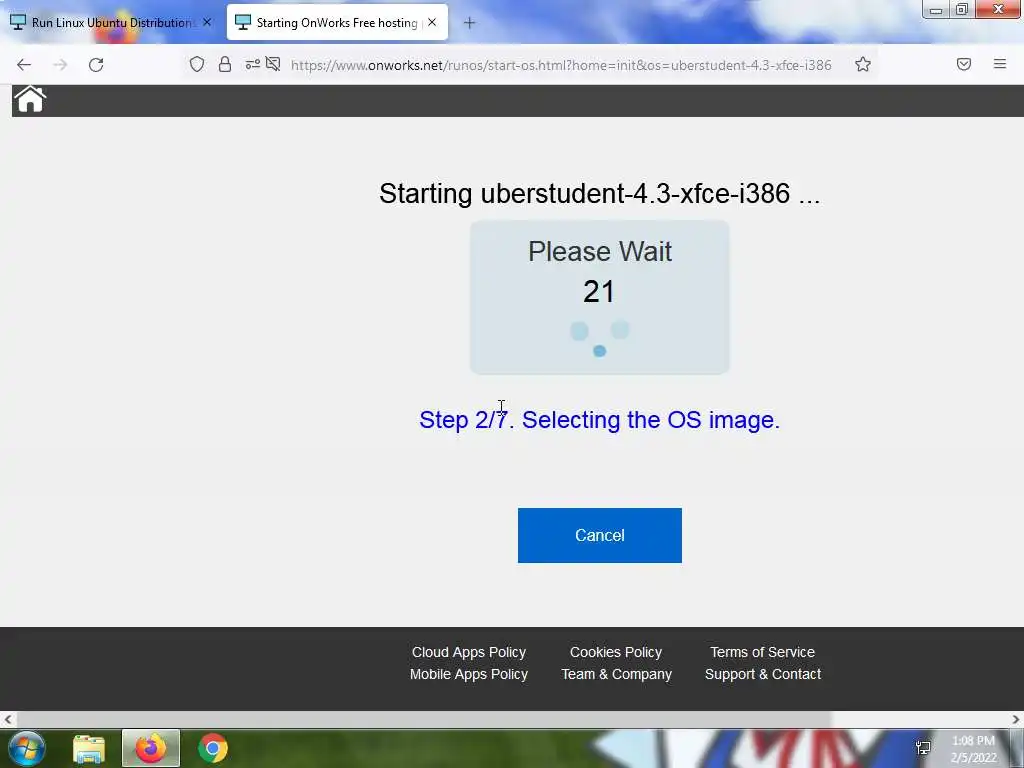Click the network tray icon

pos(923,748)
